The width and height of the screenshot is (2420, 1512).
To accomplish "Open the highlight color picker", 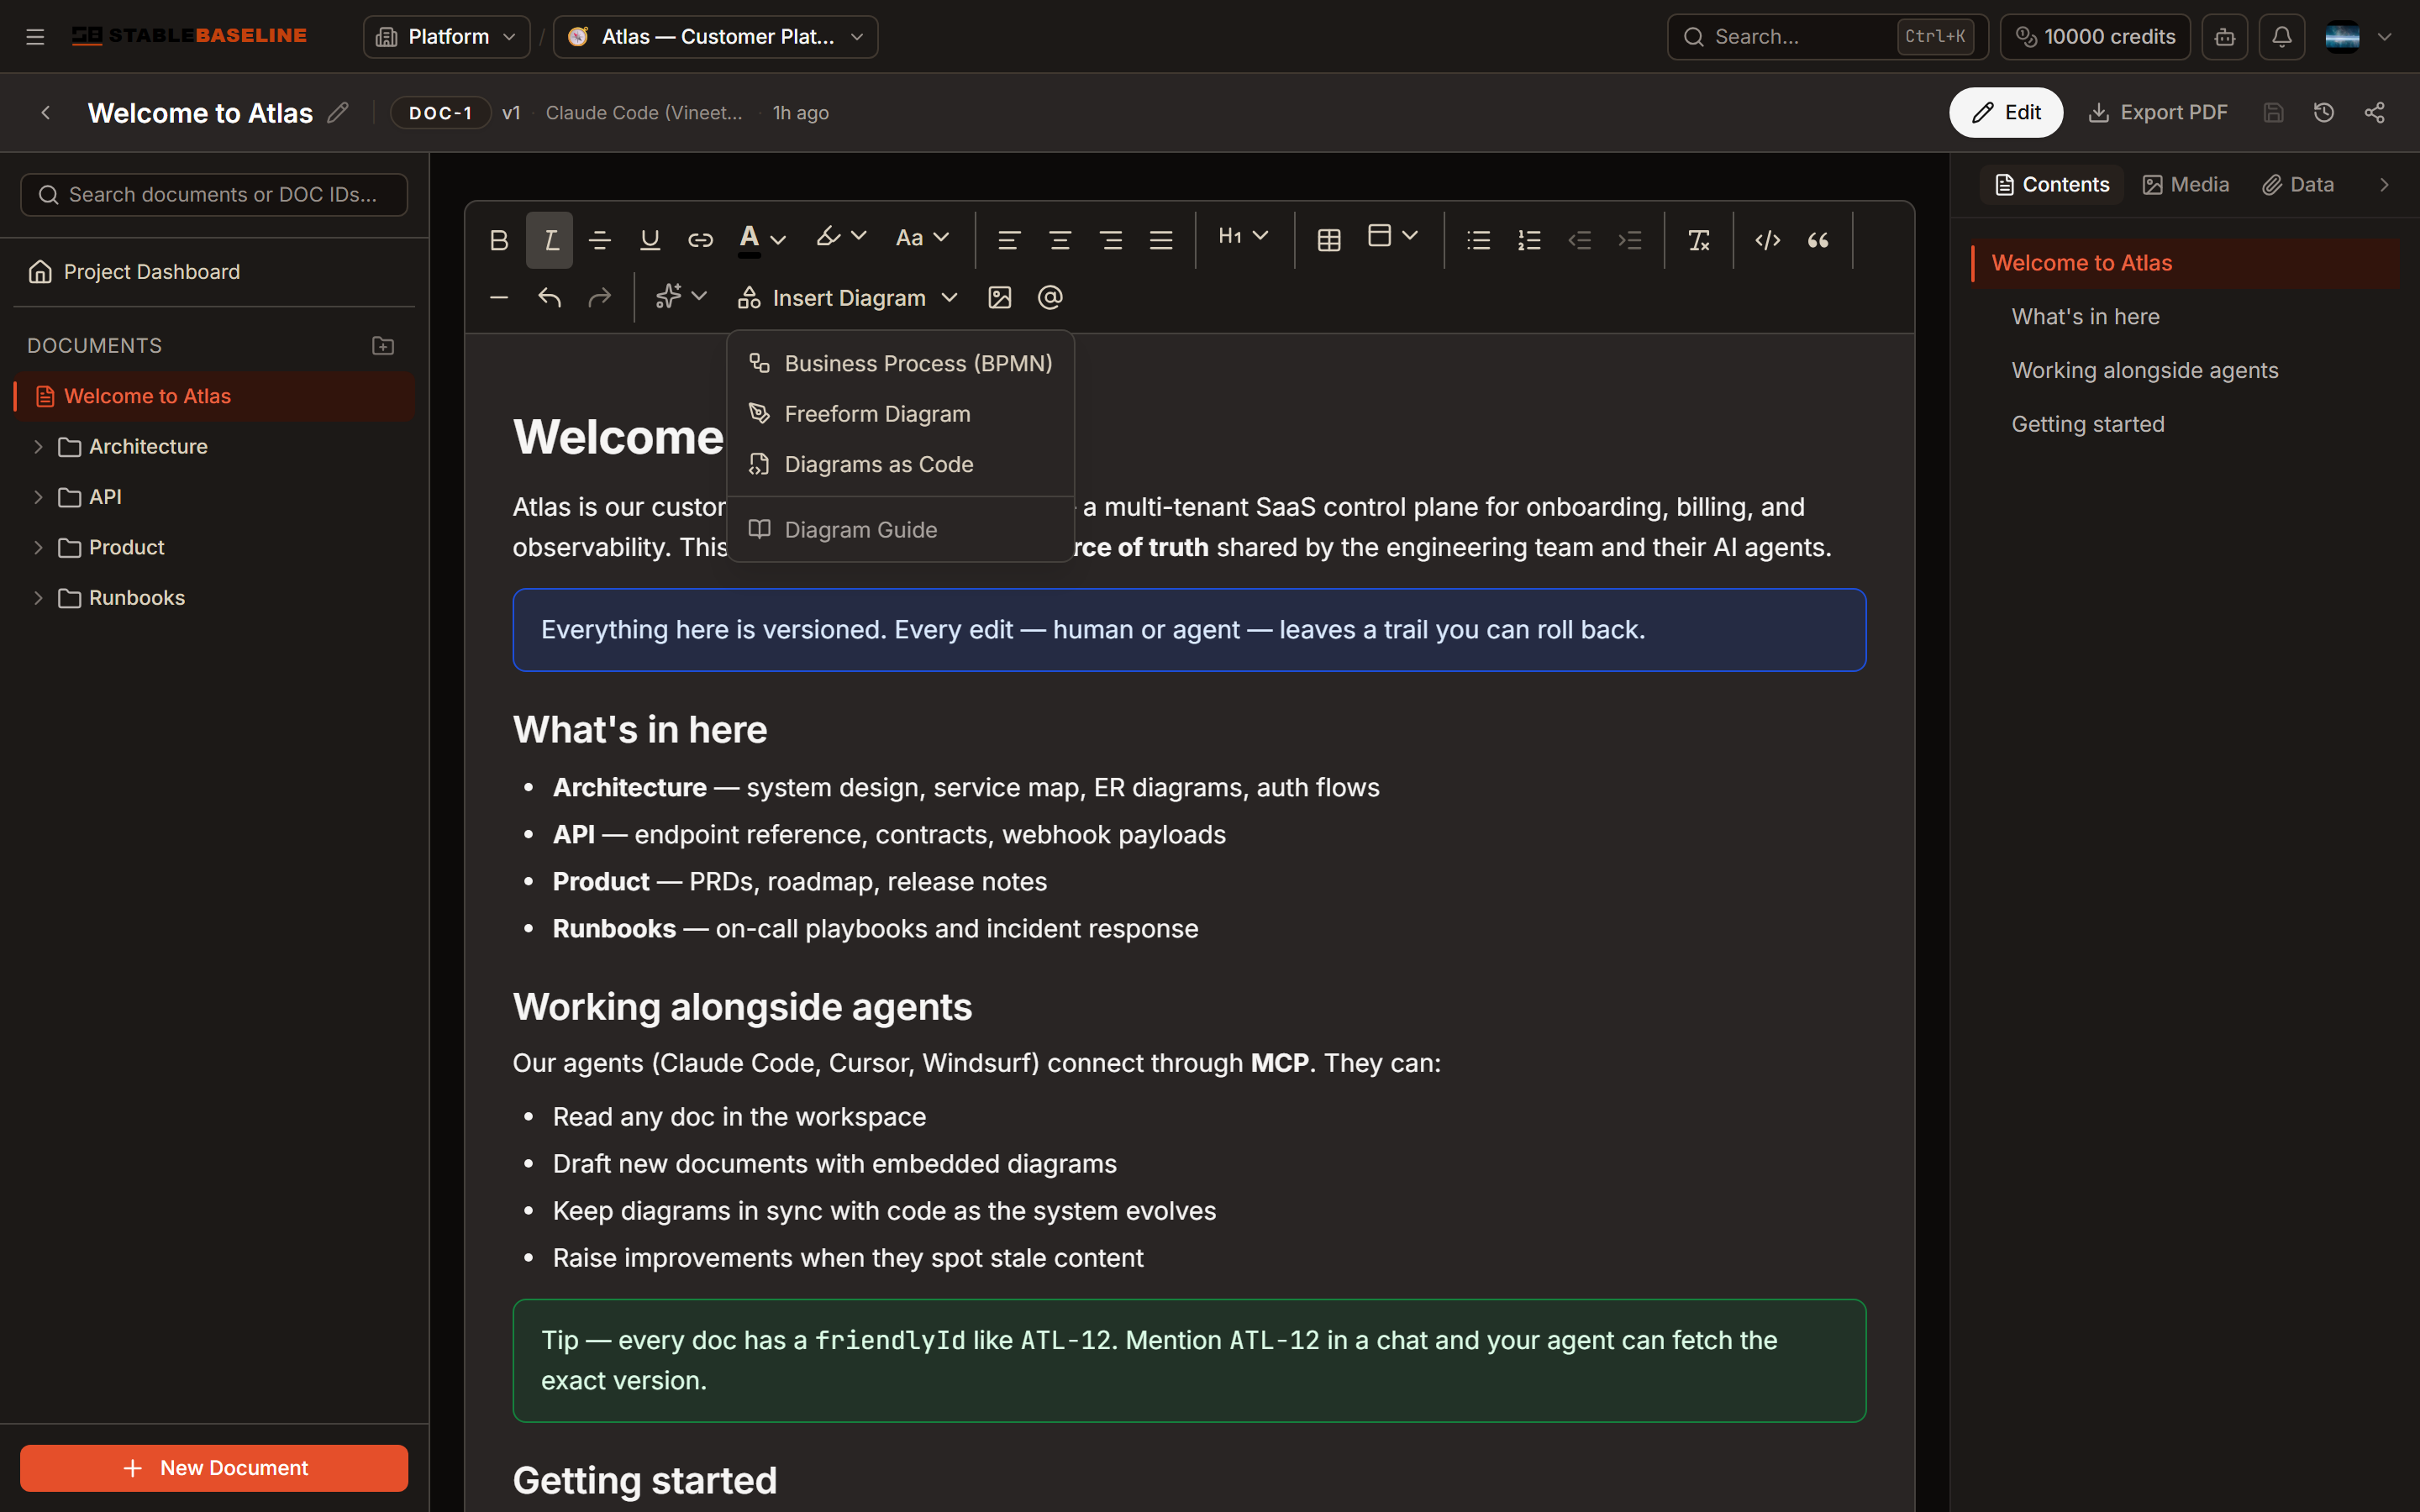I will pos(841,238).
